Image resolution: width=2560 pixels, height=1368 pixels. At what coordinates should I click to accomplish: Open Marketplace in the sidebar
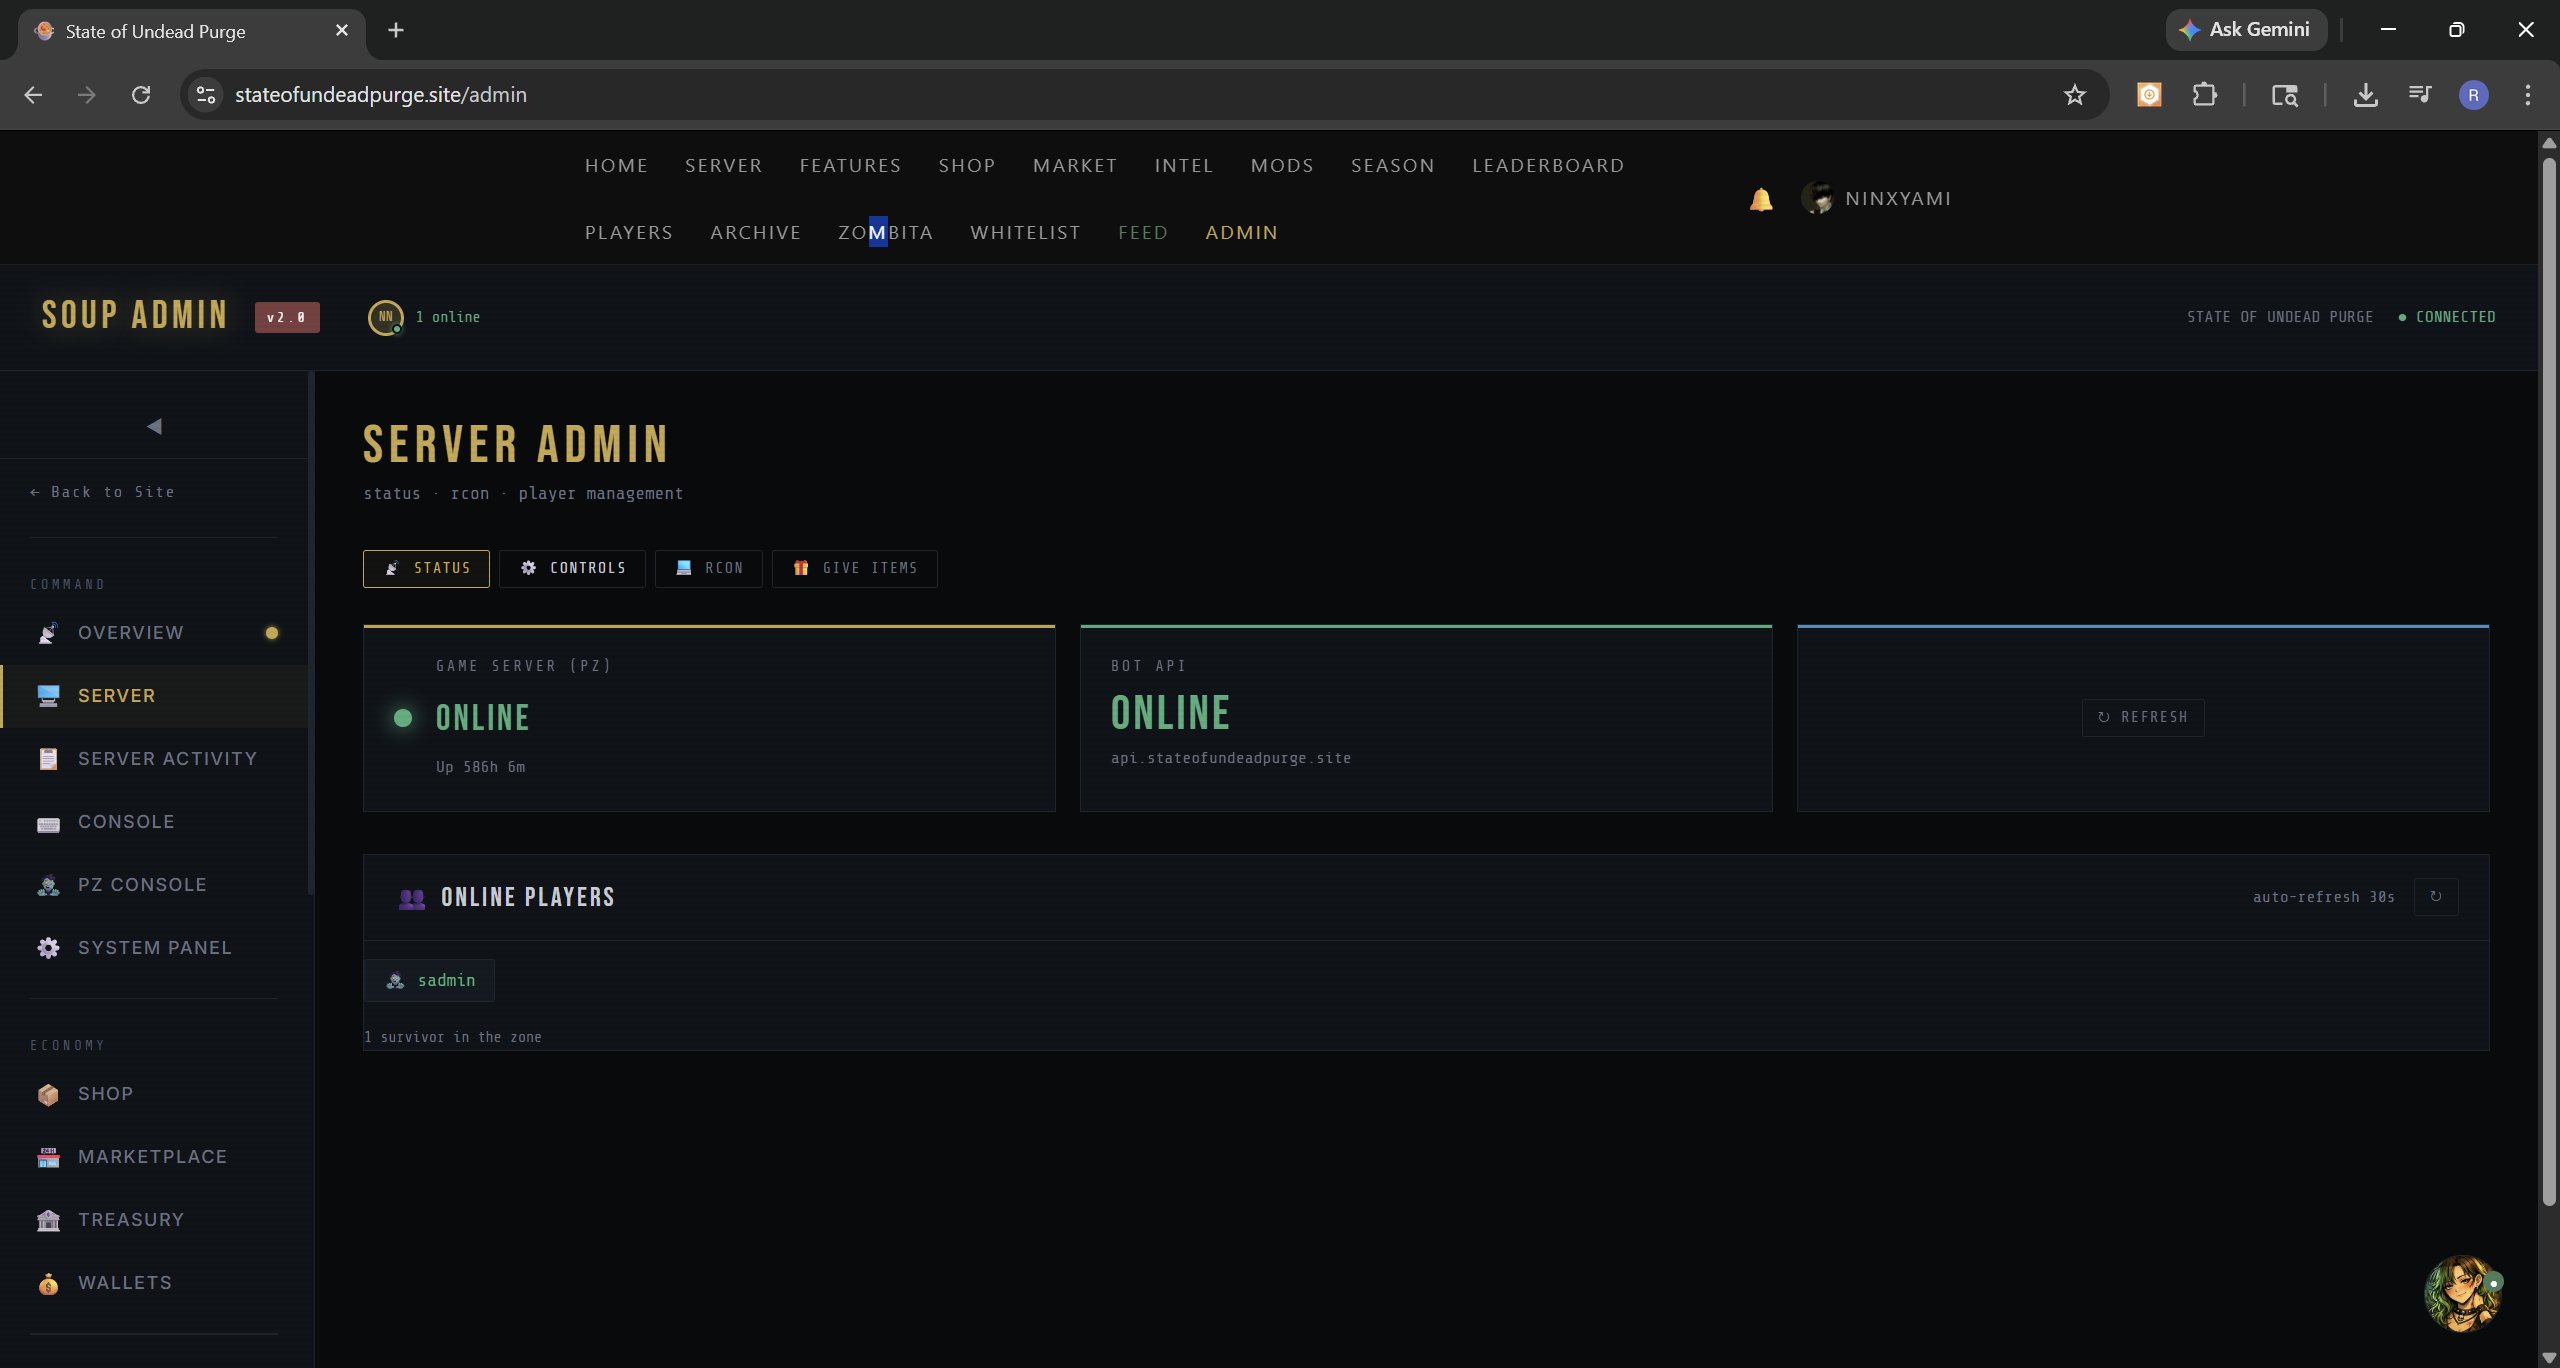tap(154, 1157)
